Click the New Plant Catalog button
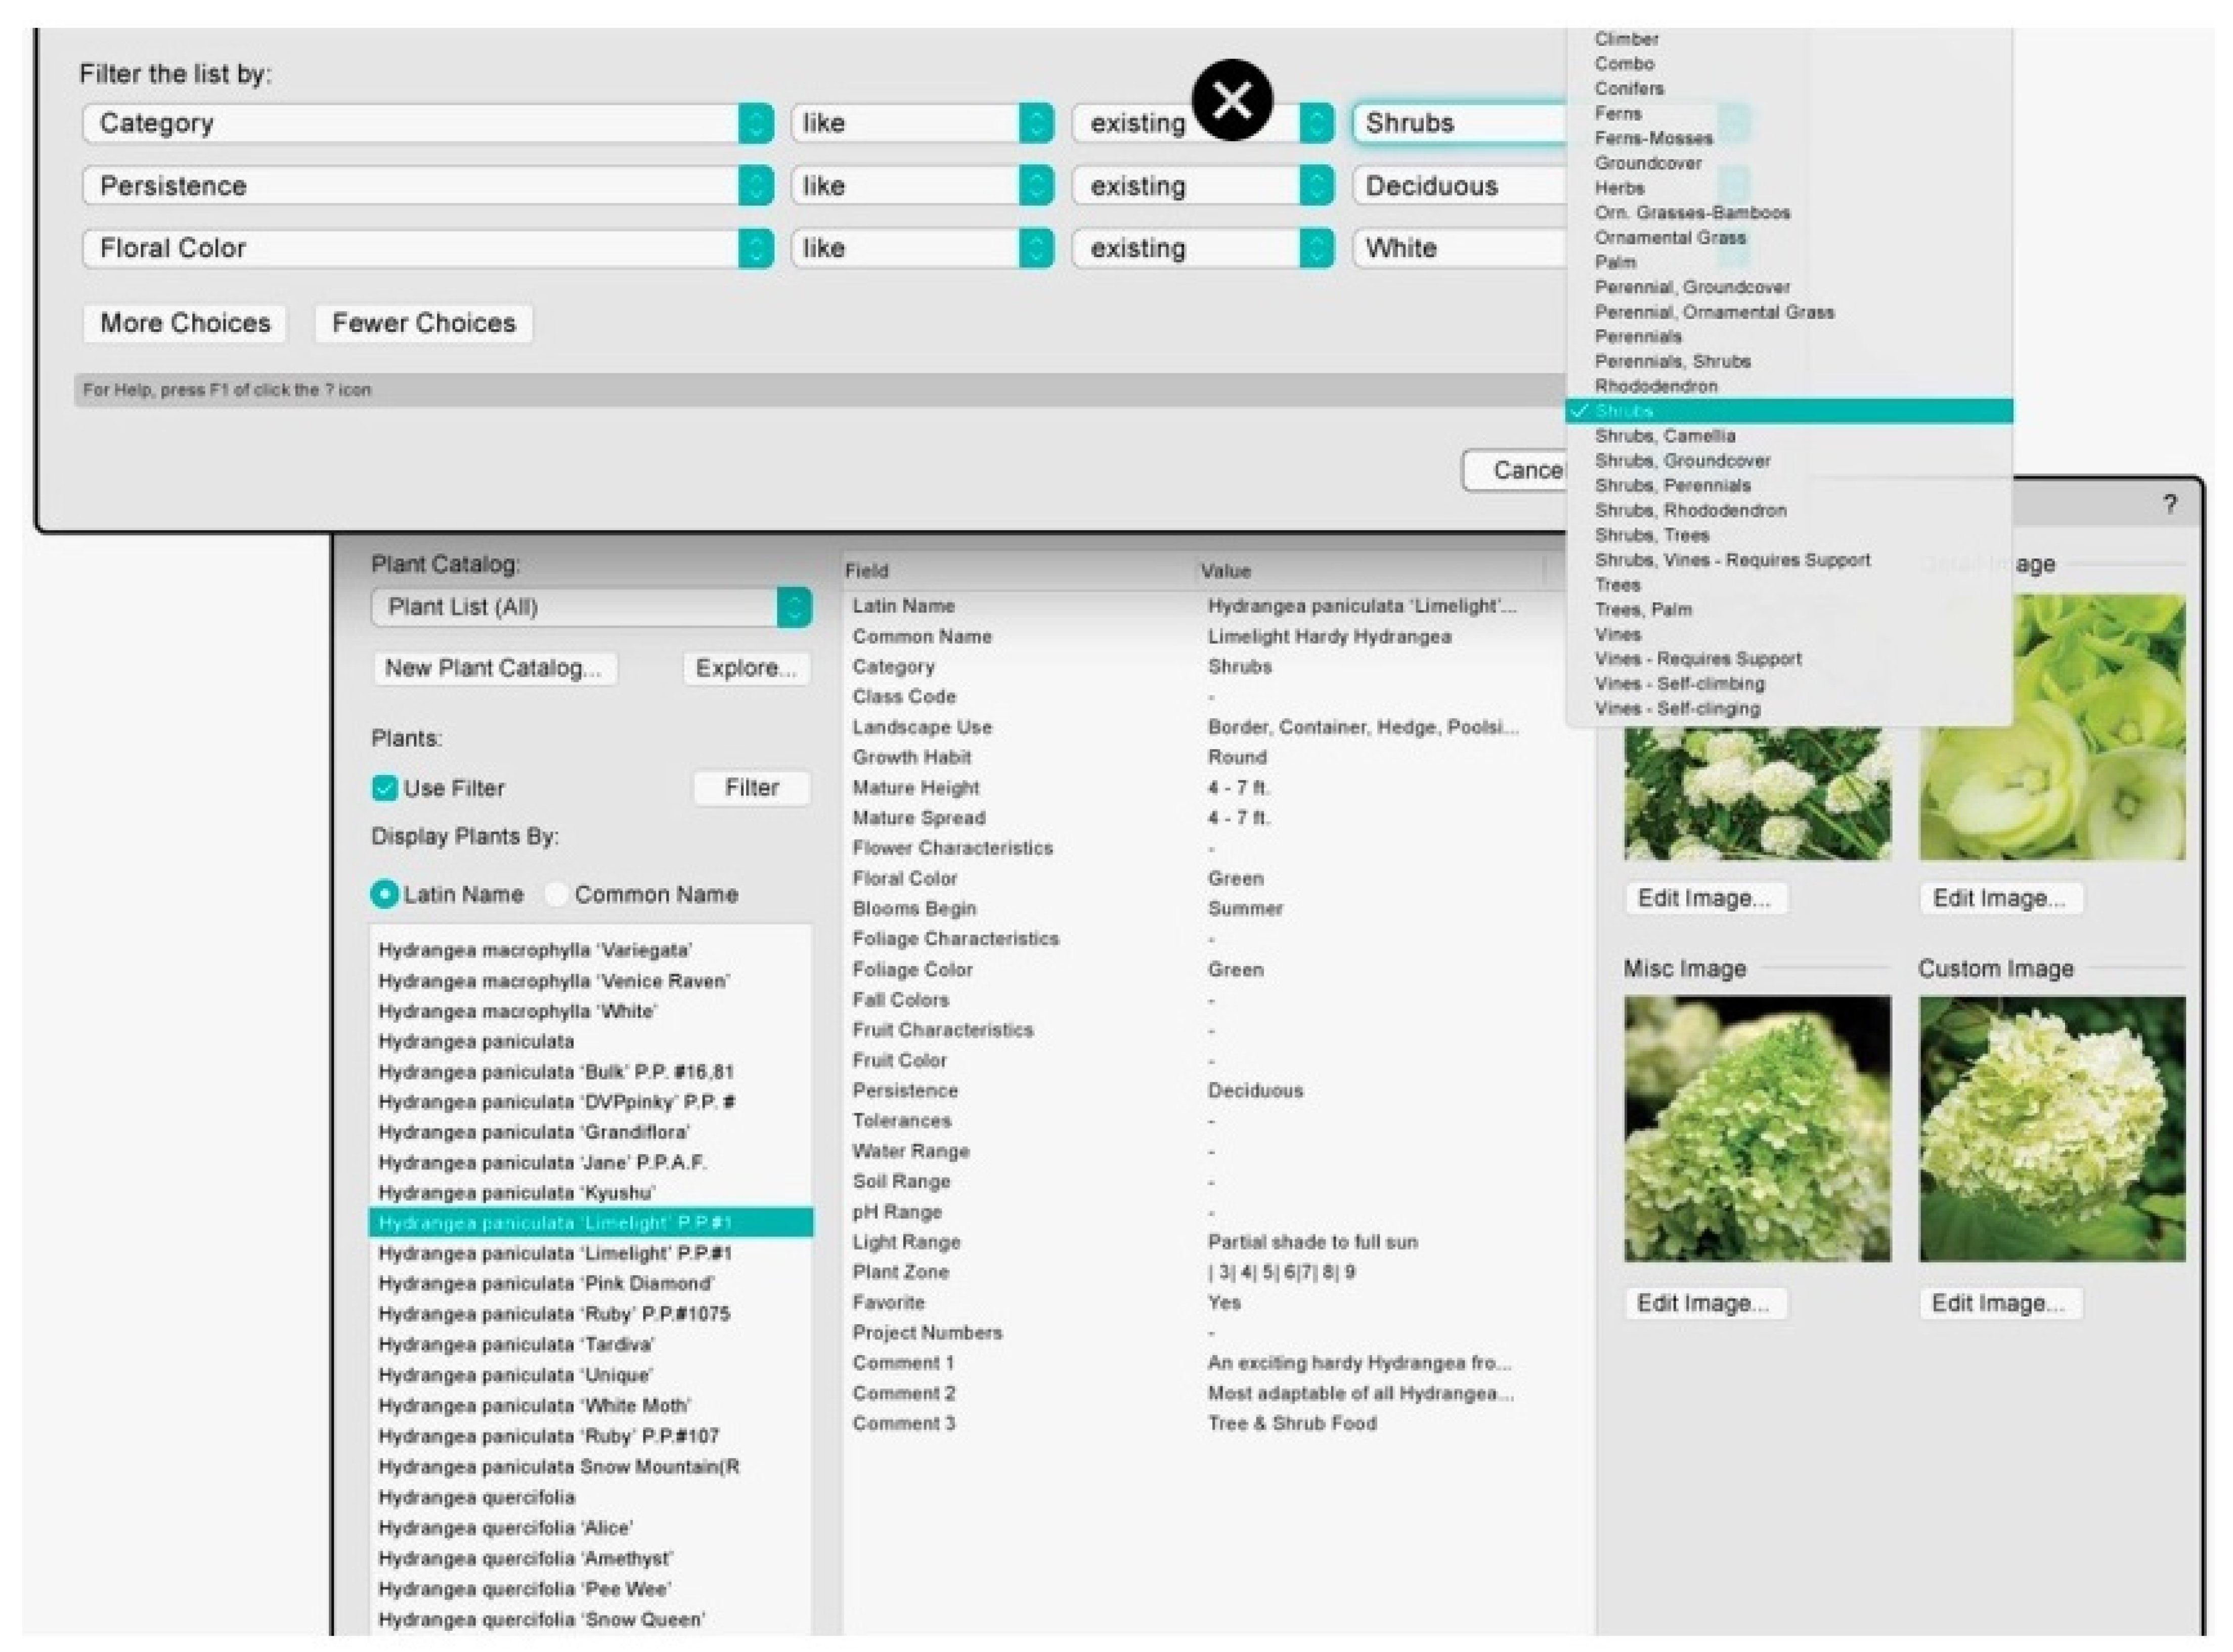2233x1652 pixels. [494, 668]
